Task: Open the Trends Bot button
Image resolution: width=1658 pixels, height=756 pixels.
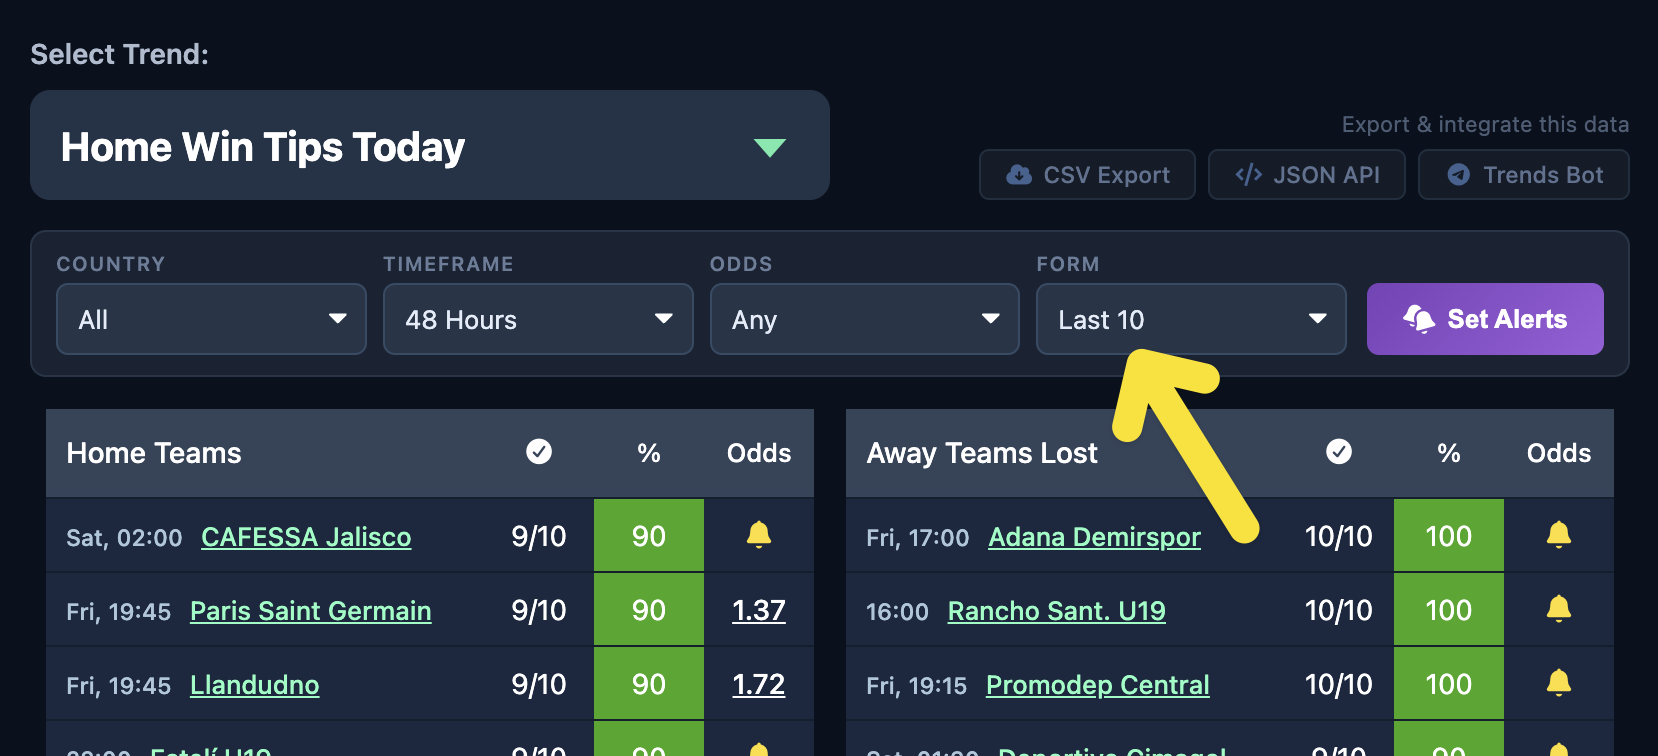Action: click(1524, 175)
